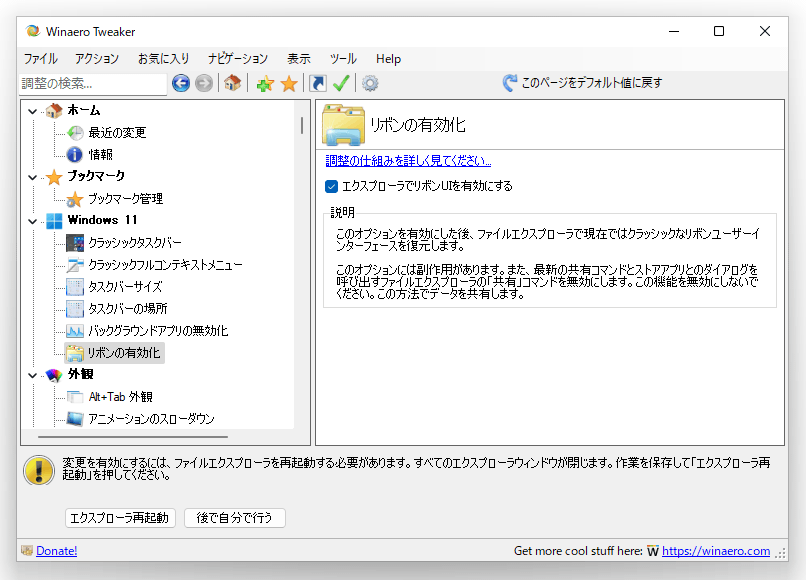The image size is (806, 580).
Task: Click the クラシックフルコンテキストメニュー icon
Action: point(75,265)
